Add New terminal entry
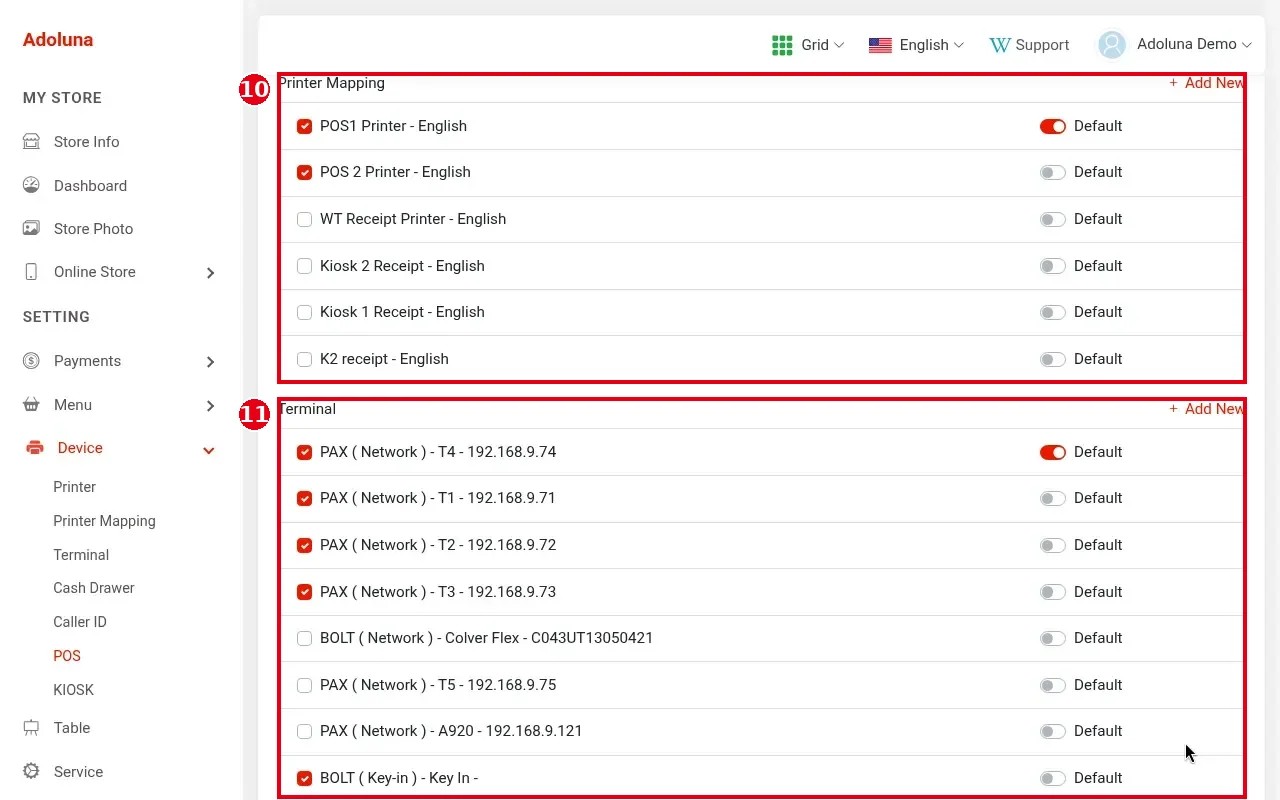The width and height of the screenshot is (1280, 800). tap(1206, 409)
